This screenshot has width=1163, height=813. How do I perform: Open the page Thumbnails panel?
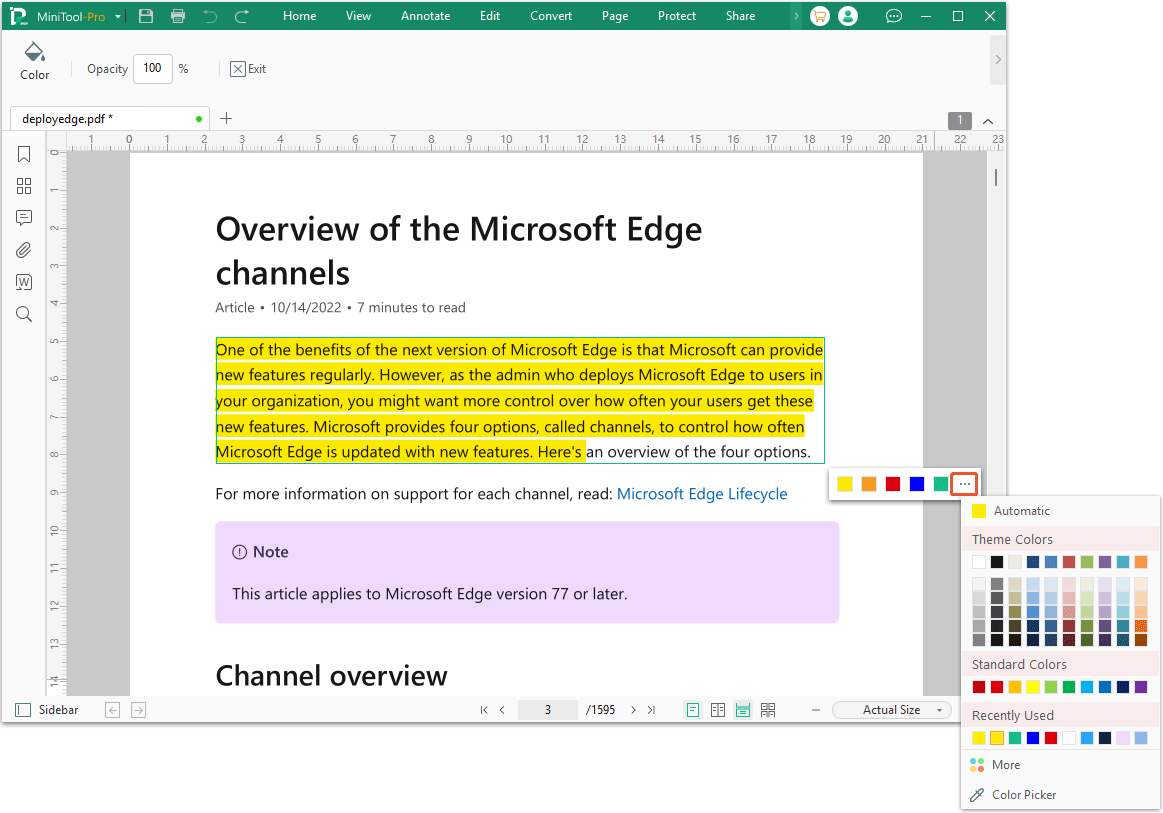point(23,186)
